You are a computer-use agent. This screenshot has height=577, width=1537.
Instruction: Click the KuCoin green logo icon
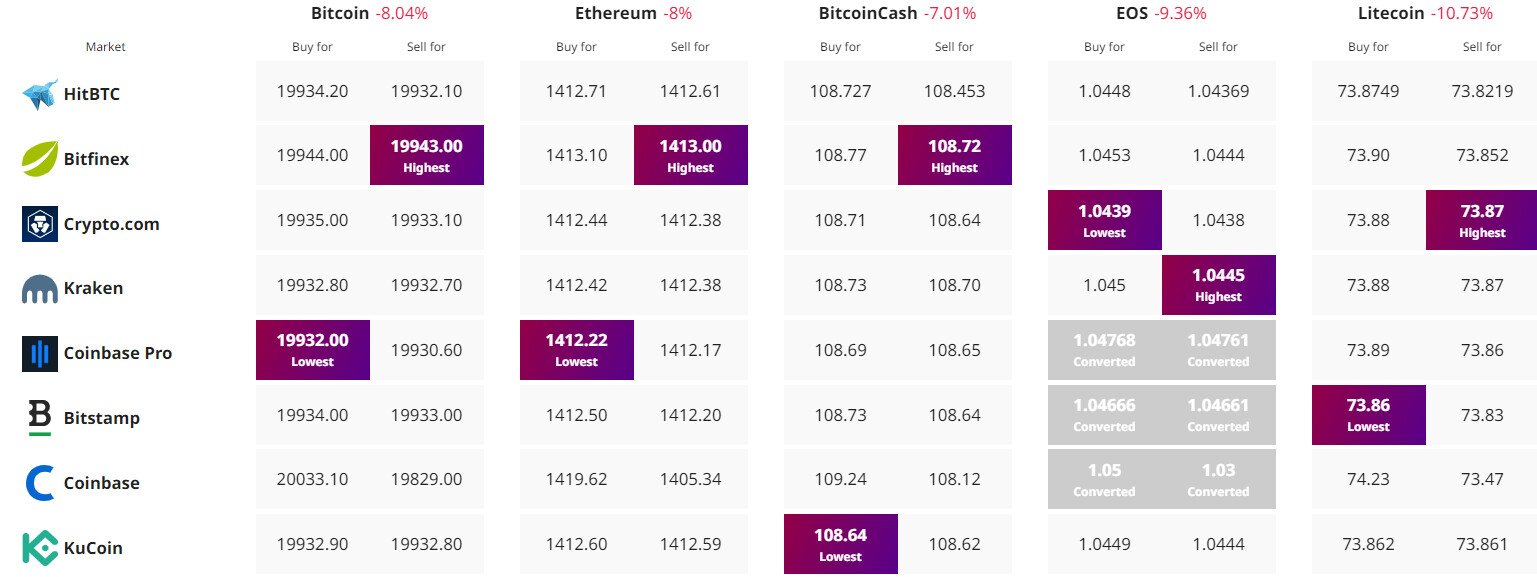click(40, 548)
